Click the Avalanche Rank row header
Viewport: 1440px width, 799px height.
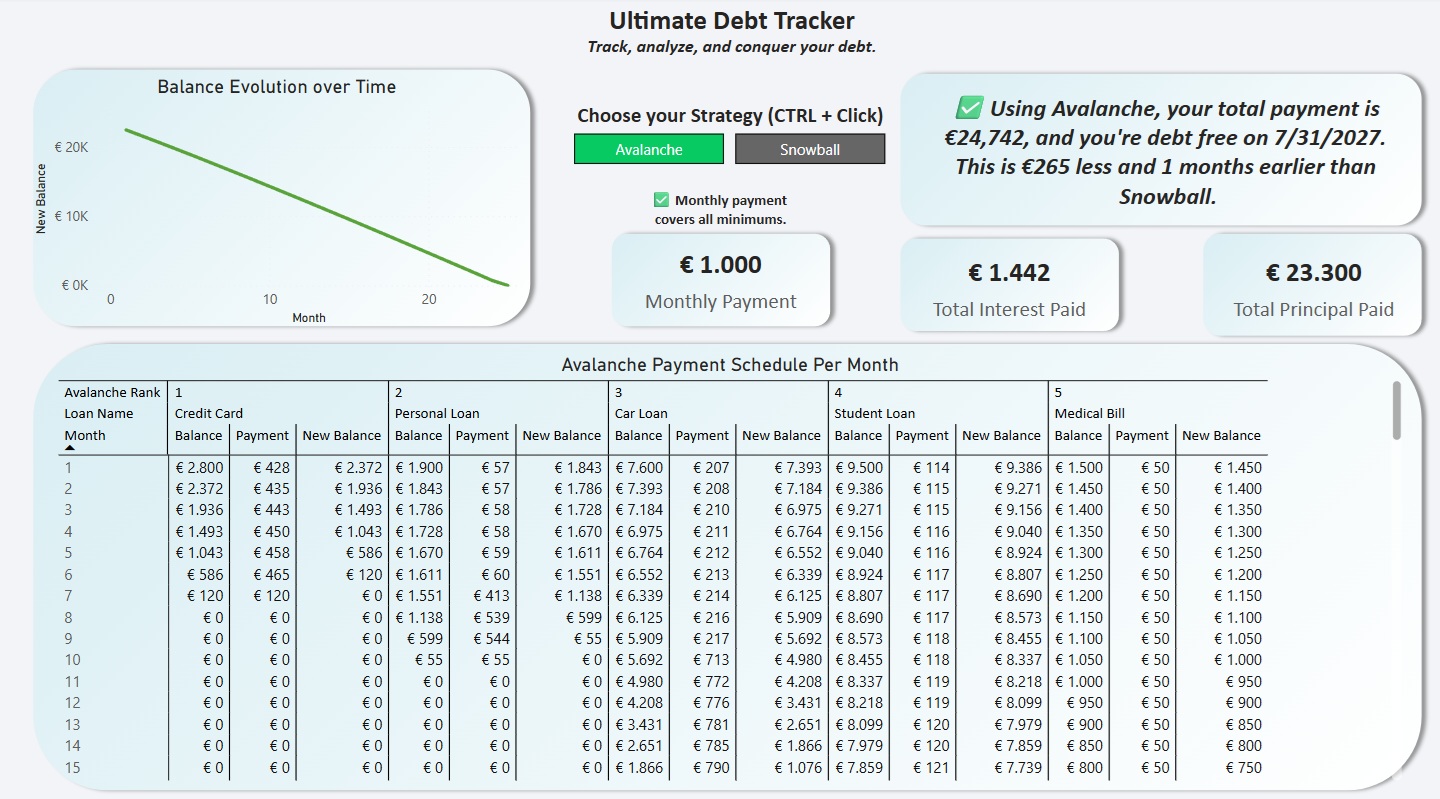pyautogui.click(x=113, y=392)
